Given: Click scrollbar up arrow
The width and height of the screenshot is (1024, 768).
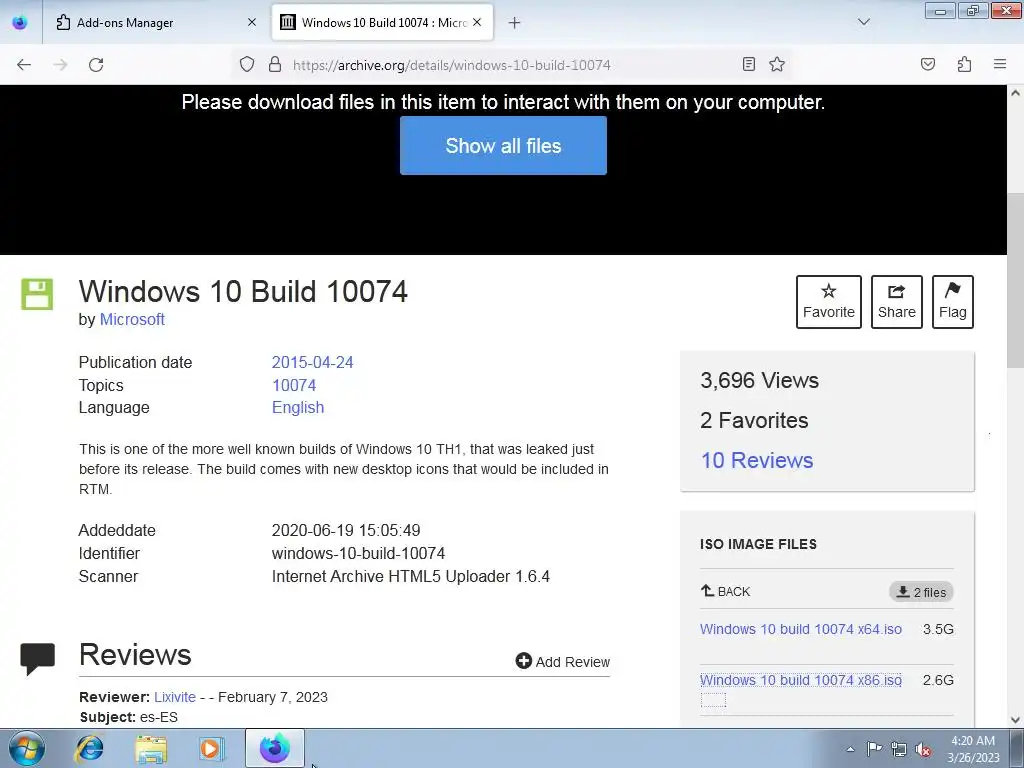Looking at the screenshot, I should pos(1016,93).
